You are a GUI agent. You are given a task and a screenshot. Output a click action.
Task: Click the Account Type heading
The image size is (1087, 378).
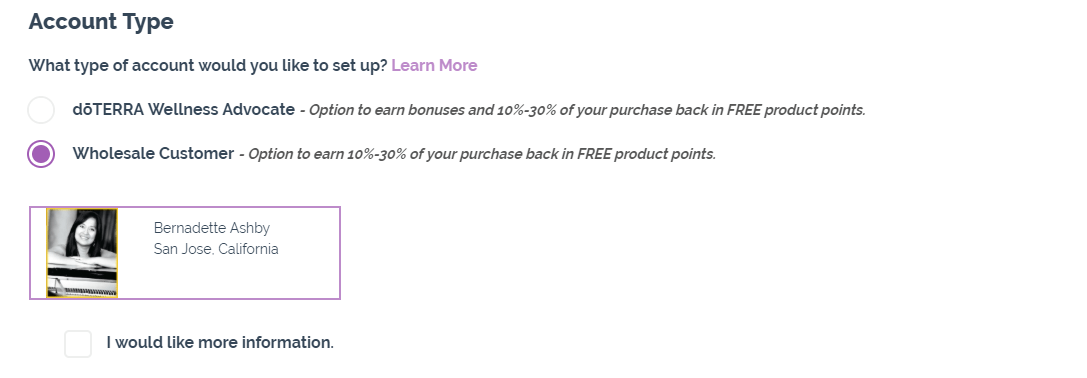tap(101, 22)
